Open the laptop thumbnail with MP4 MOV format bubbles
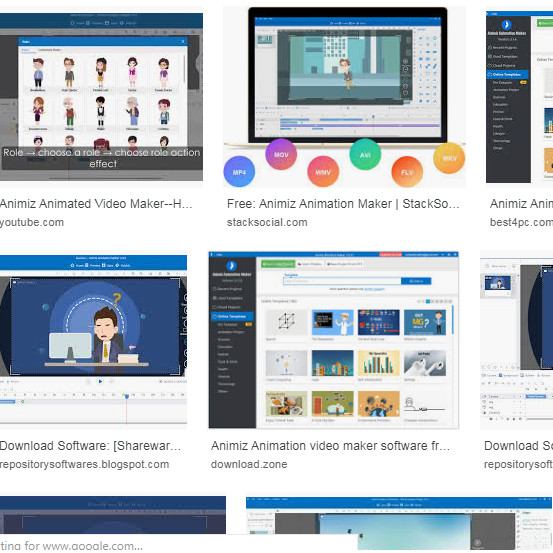 tap(344, 97)
